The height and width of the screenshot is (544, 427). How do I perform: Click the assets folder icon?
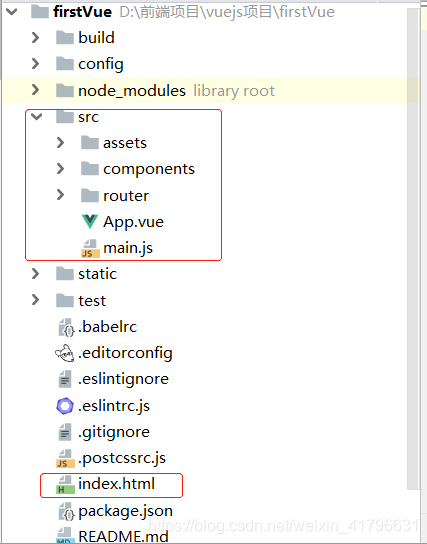tap(90, 143)
